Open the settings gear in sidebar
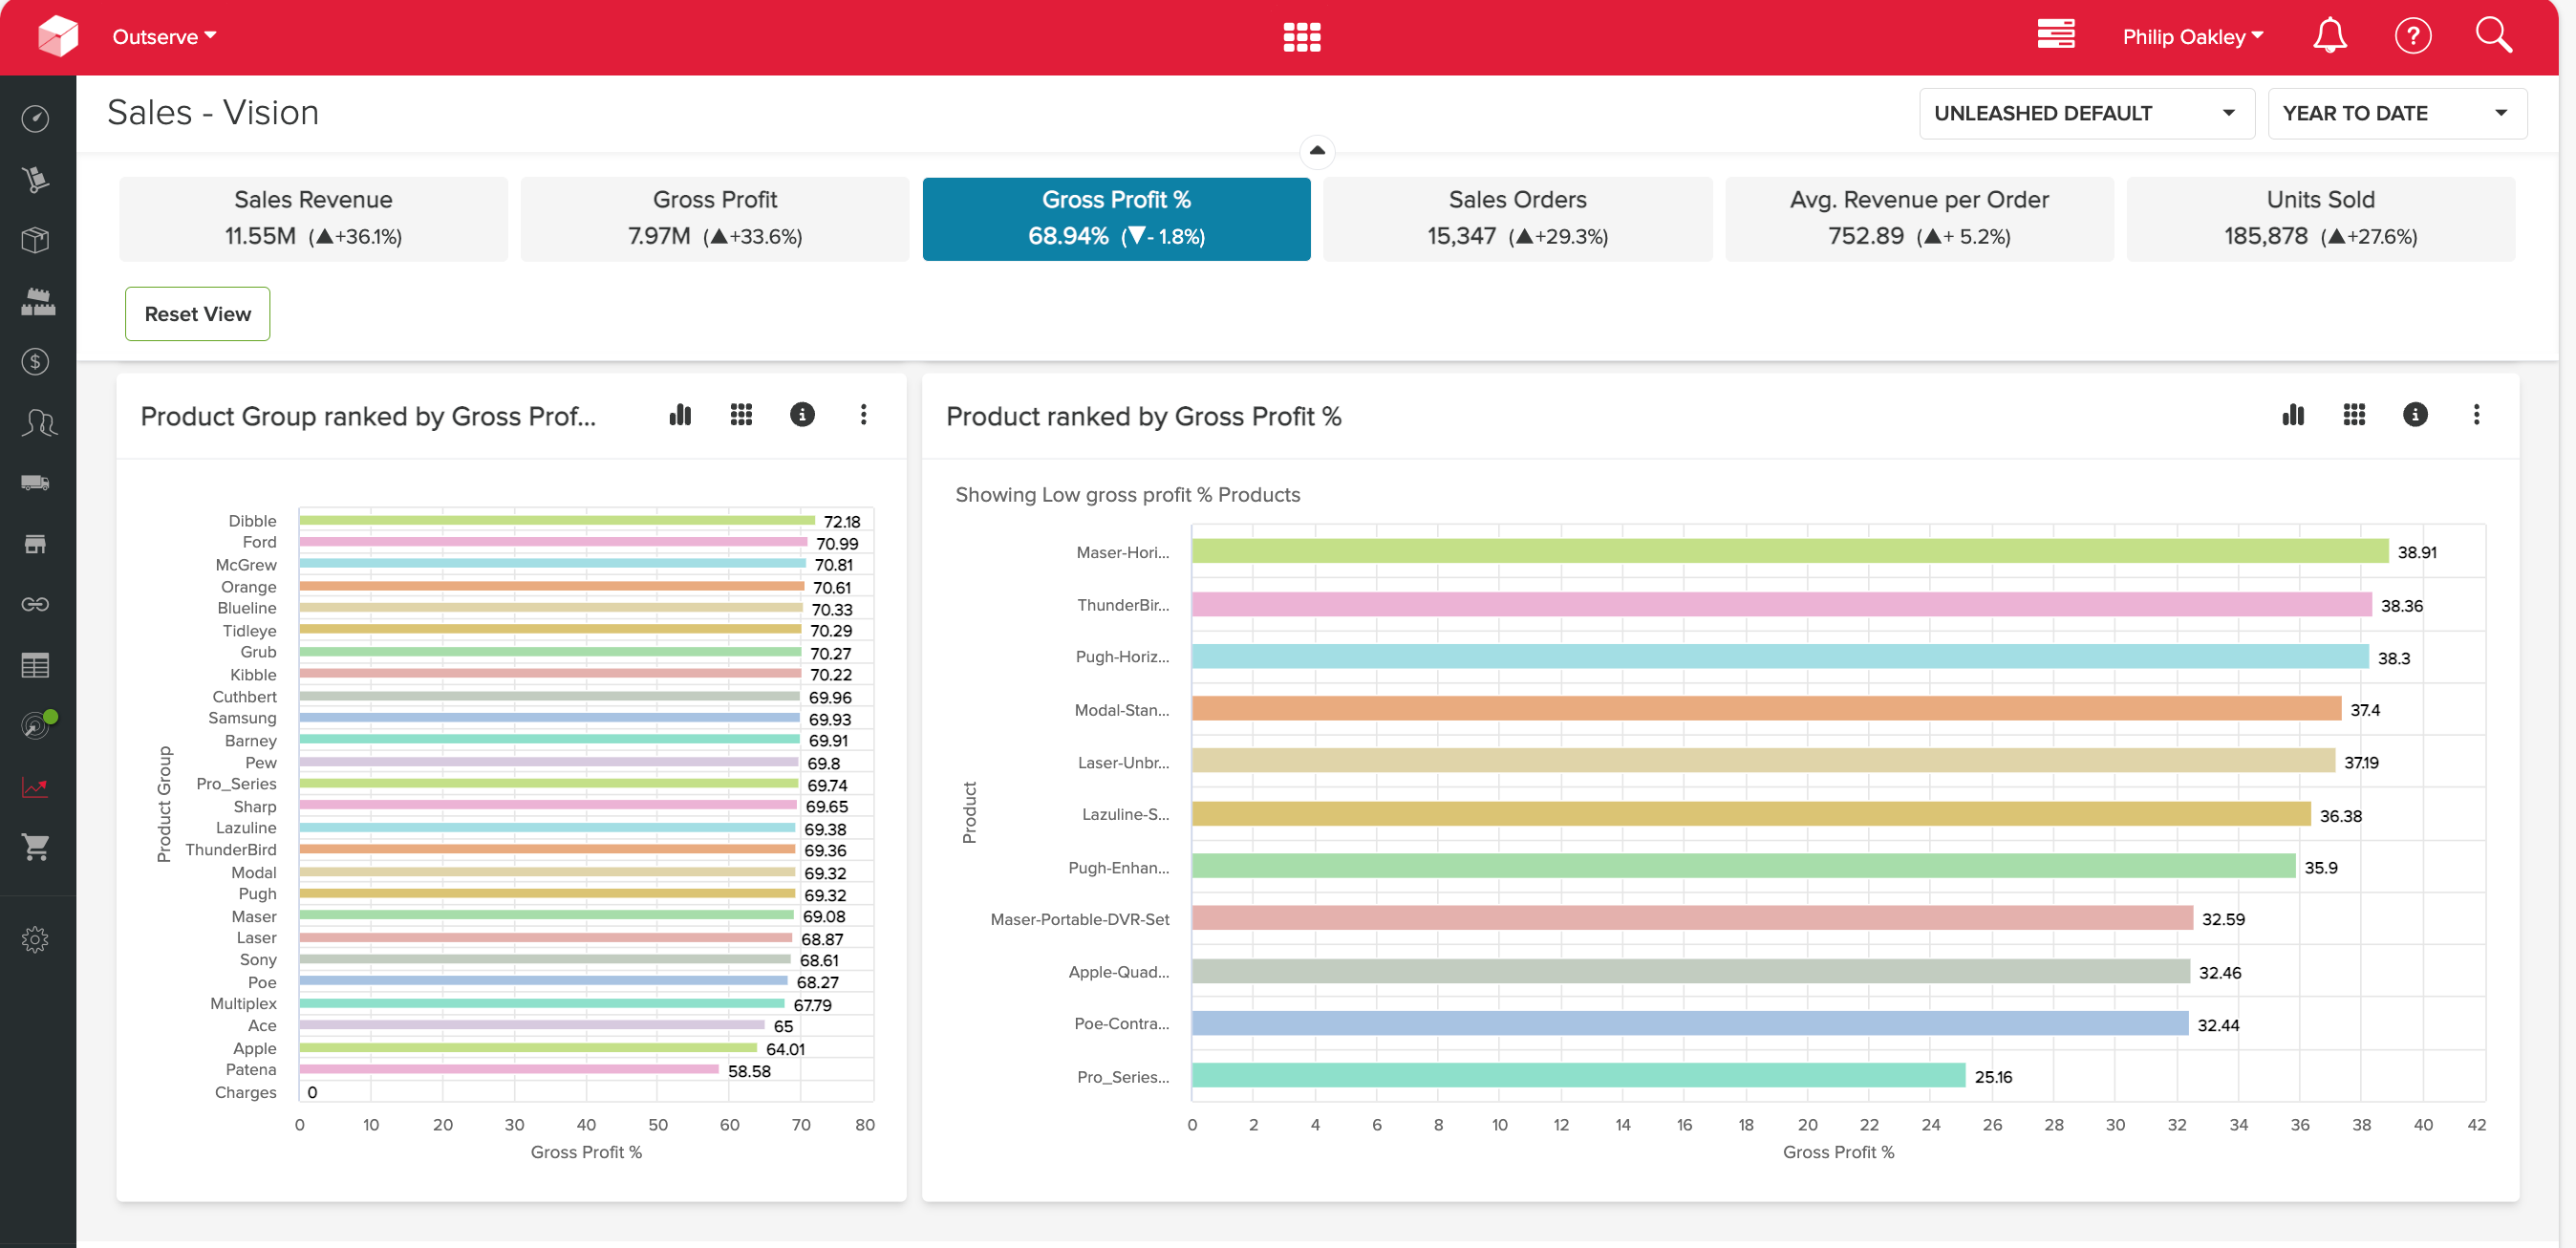Viewport: 2576px width, 1248px height. 35,939
